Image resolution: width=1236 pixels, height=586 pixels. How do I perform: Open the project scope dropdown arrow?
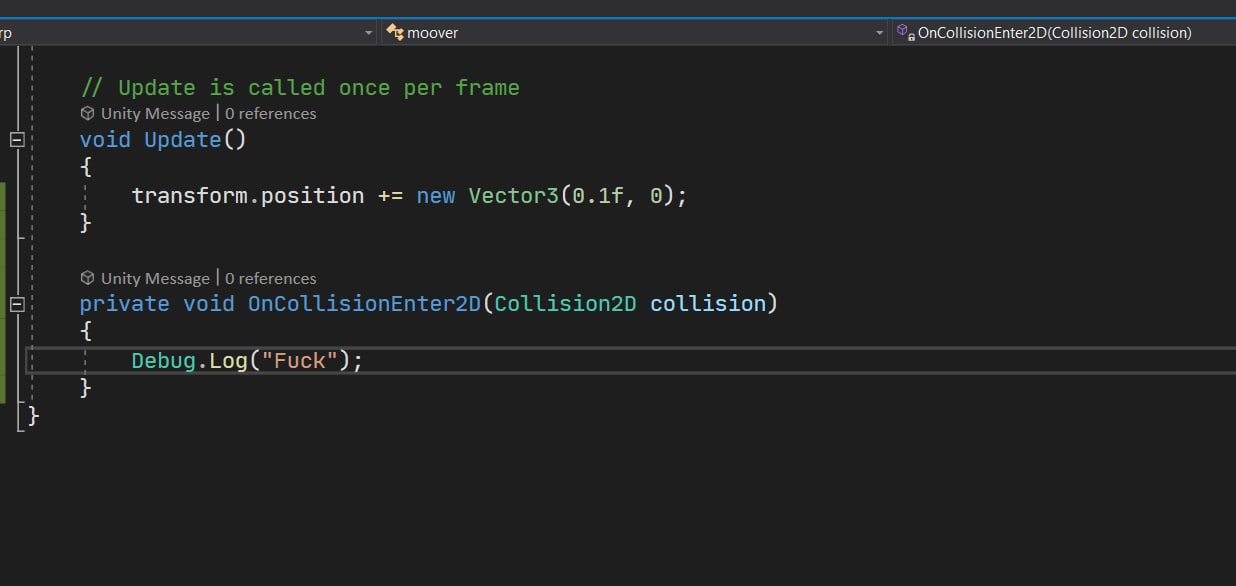(369, 33)
